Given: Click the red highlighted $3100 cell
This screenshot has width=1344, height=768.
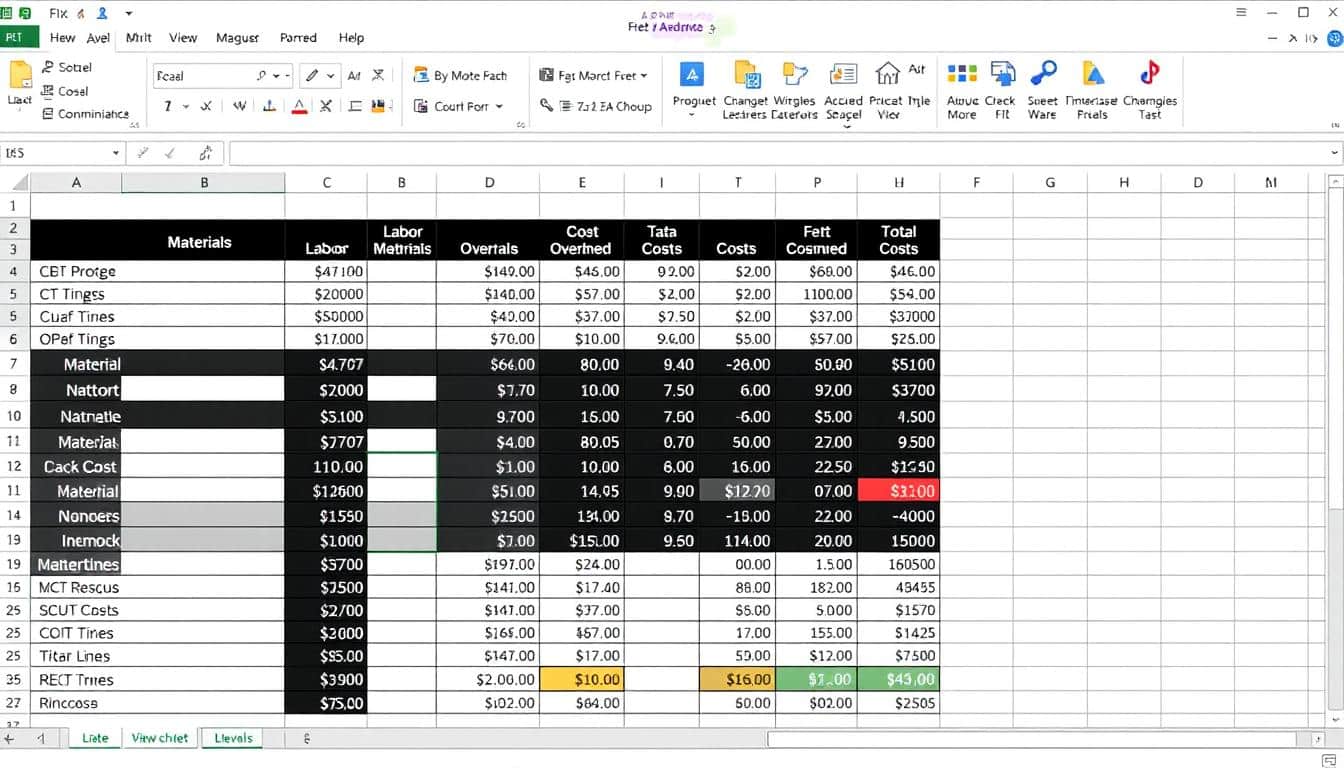Looking at the screenshot, I should [x=898, y=491].
